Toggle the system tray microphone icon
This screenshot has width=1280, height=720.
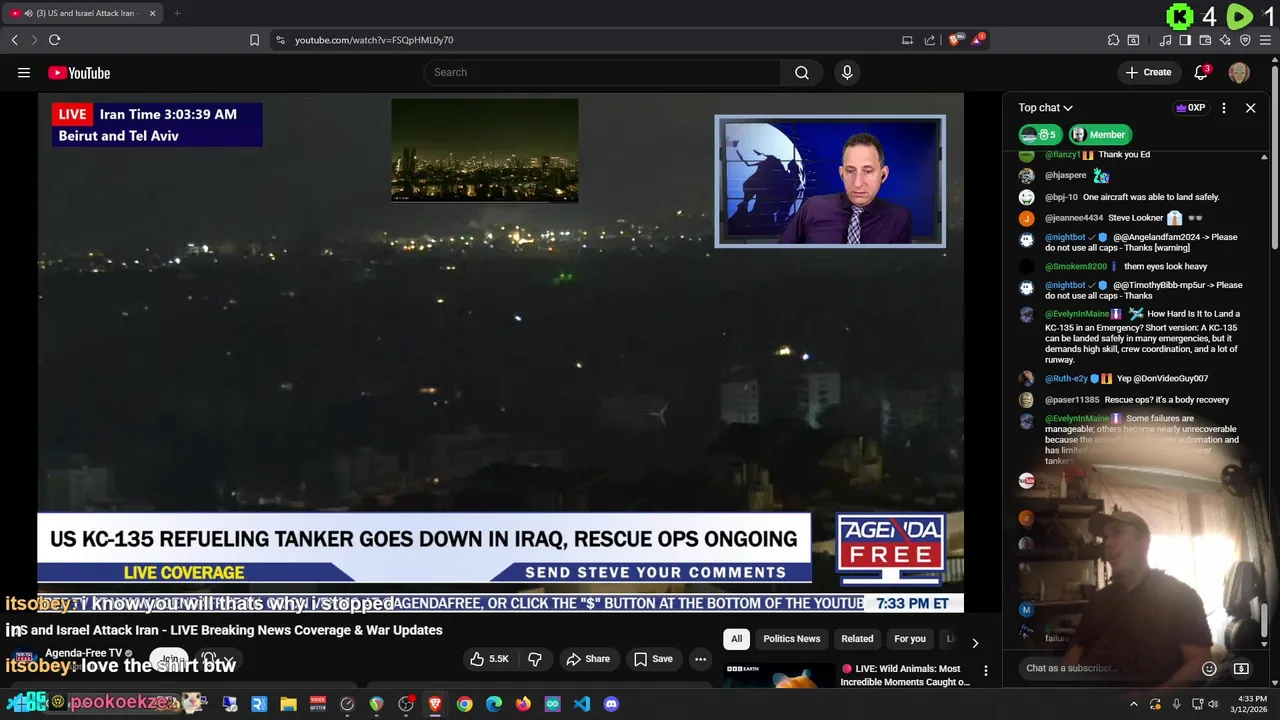pos(1176,704)
